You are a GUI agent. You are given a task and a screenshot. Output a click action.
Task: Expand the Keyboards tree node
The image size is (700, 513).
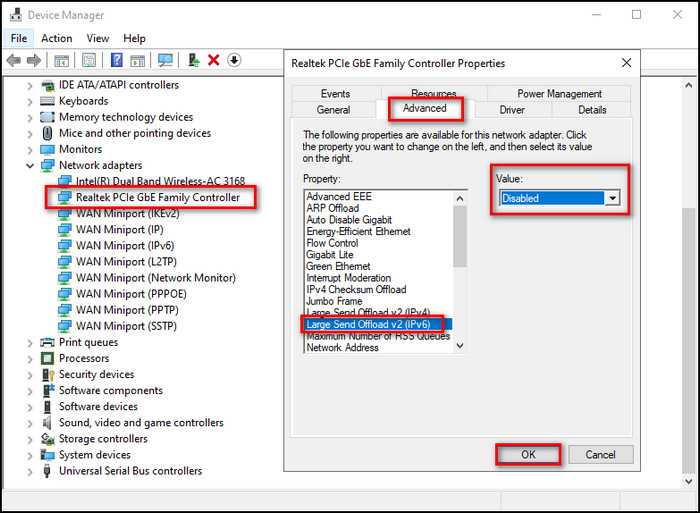click(30, 101)
